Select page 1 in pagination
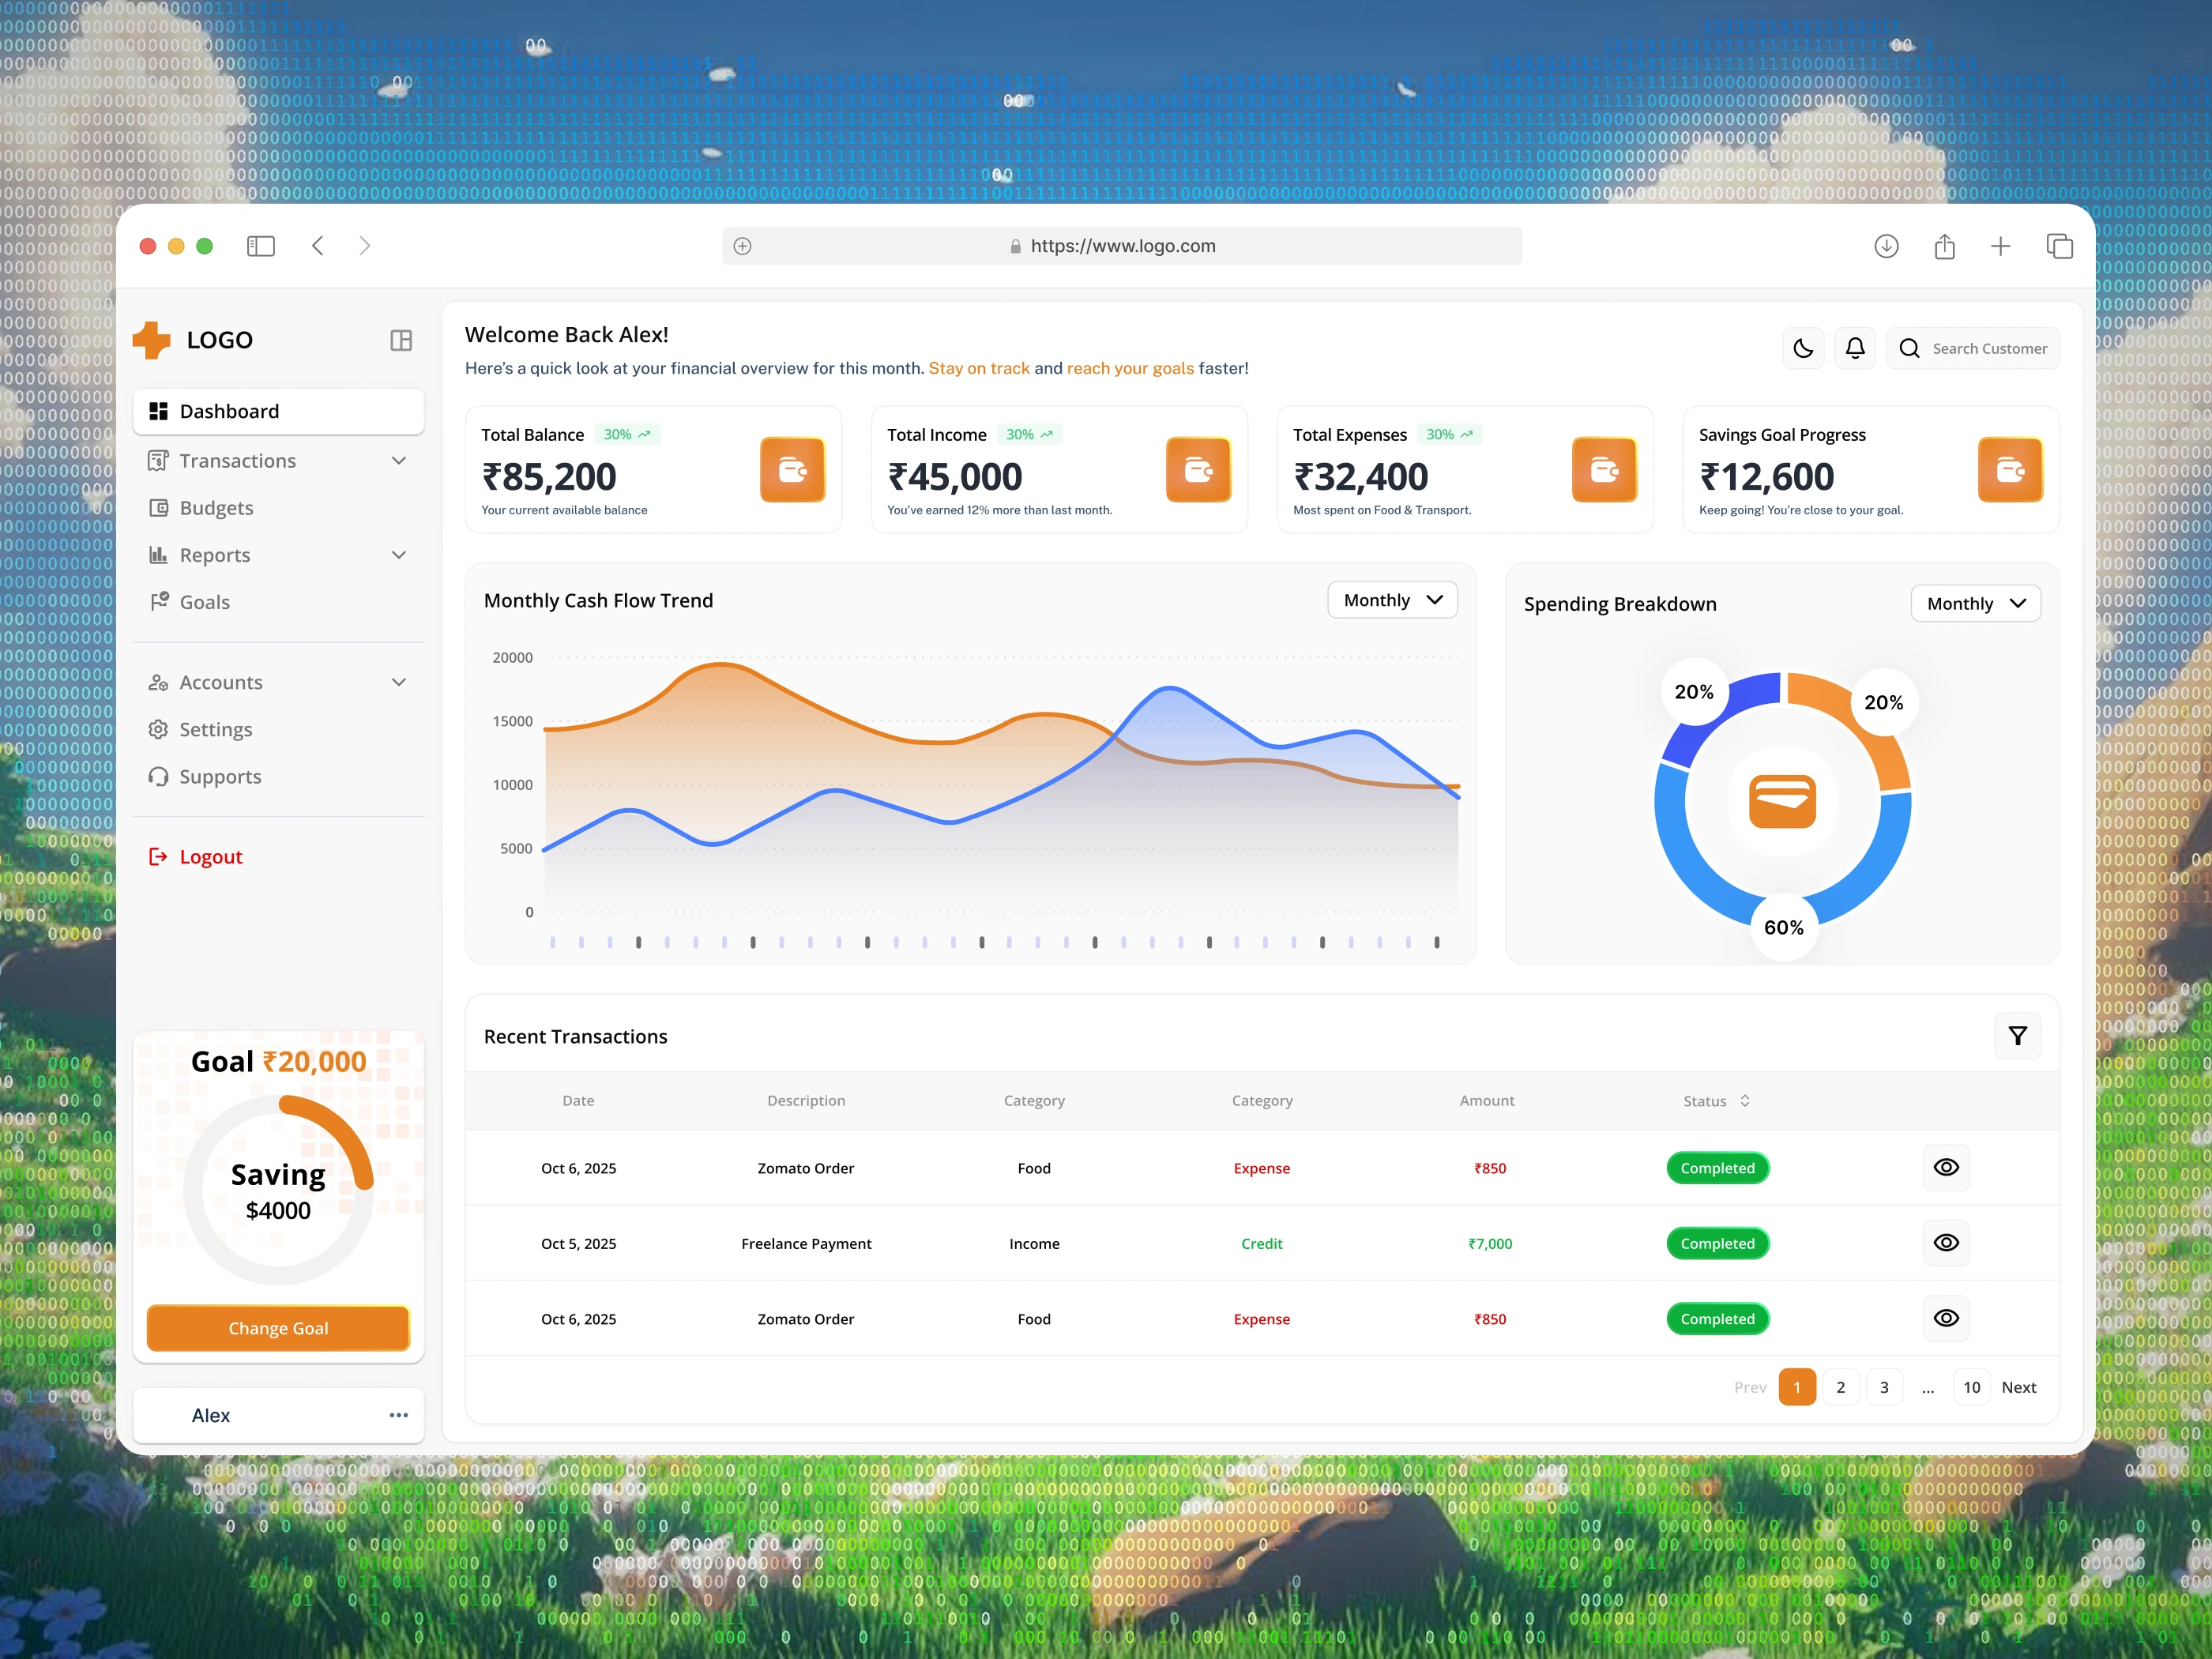Viewport: 2212px width, 1659px height. click(1797, 1387)
